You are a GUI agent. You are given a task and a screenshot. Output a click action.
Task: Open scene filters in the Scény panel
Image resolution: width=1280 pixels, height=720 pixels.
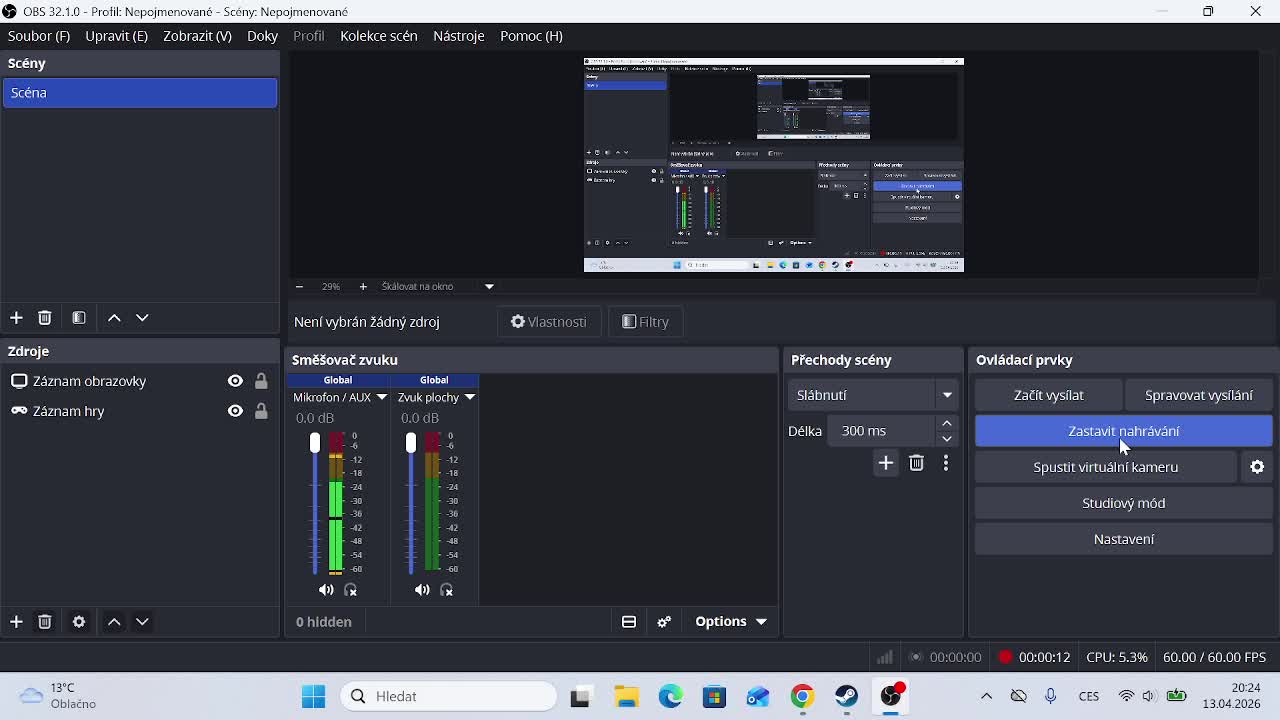coord(79,318)
